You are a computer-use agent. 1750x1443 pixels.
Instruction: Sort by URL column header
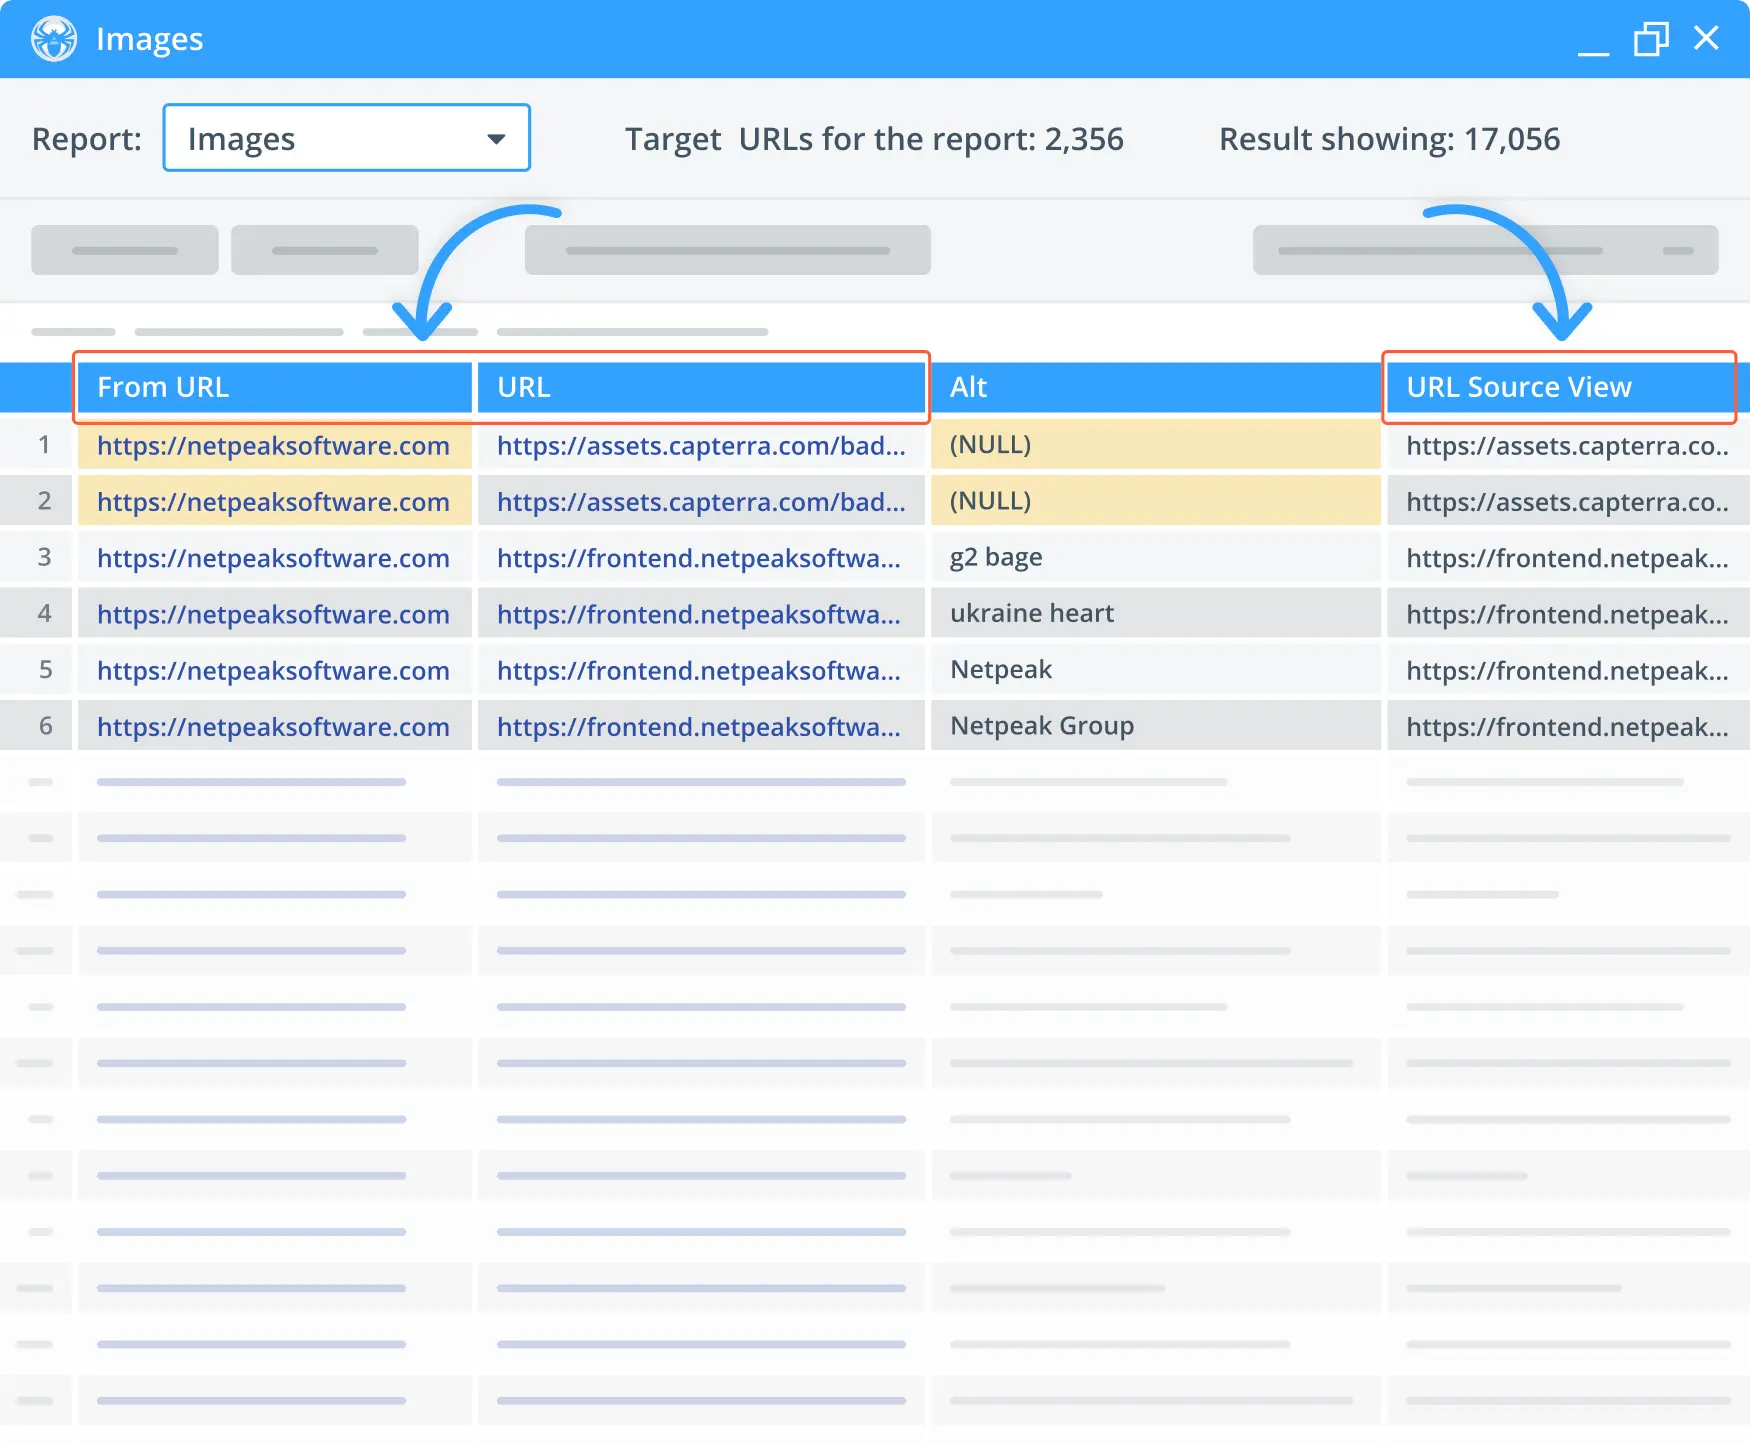pyautogui.click(x=701, y=387)
